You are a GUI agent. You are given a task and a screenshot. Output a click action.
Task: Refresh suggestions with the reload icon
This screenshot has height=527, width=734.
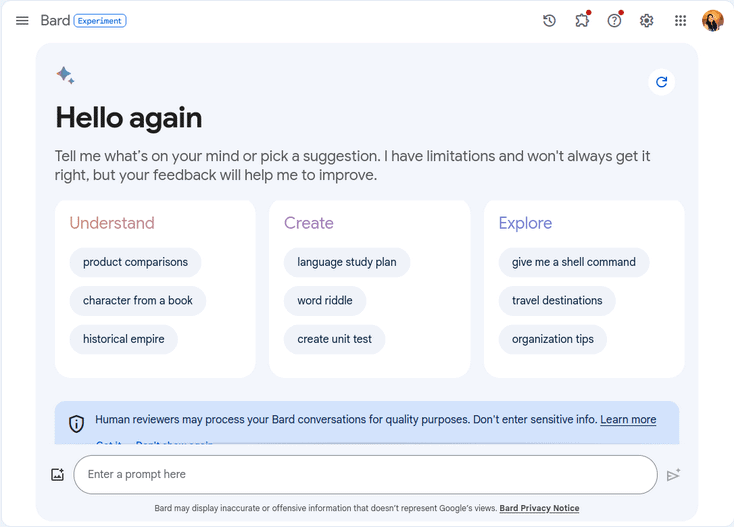tap(661, 82)
